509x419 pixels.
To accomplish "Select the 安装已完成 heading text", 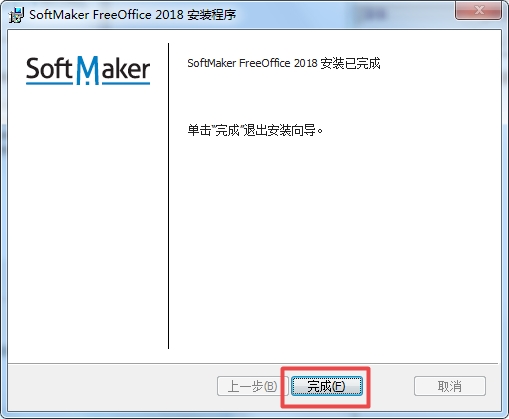I will click(350, 63).
